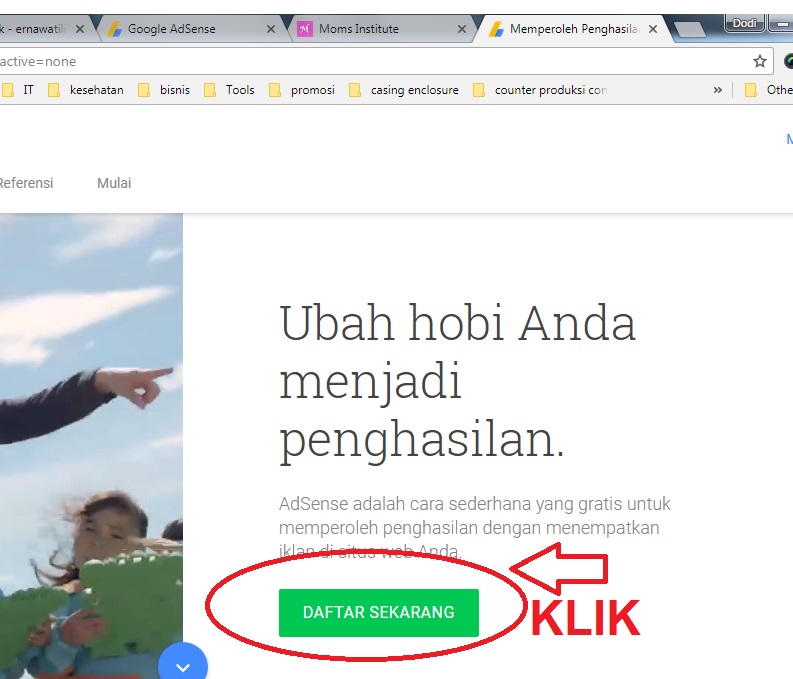This screenshot has height=679, width=793.
Task: Open the casing enclosure bookmarks folder
Action: (404, 90)
